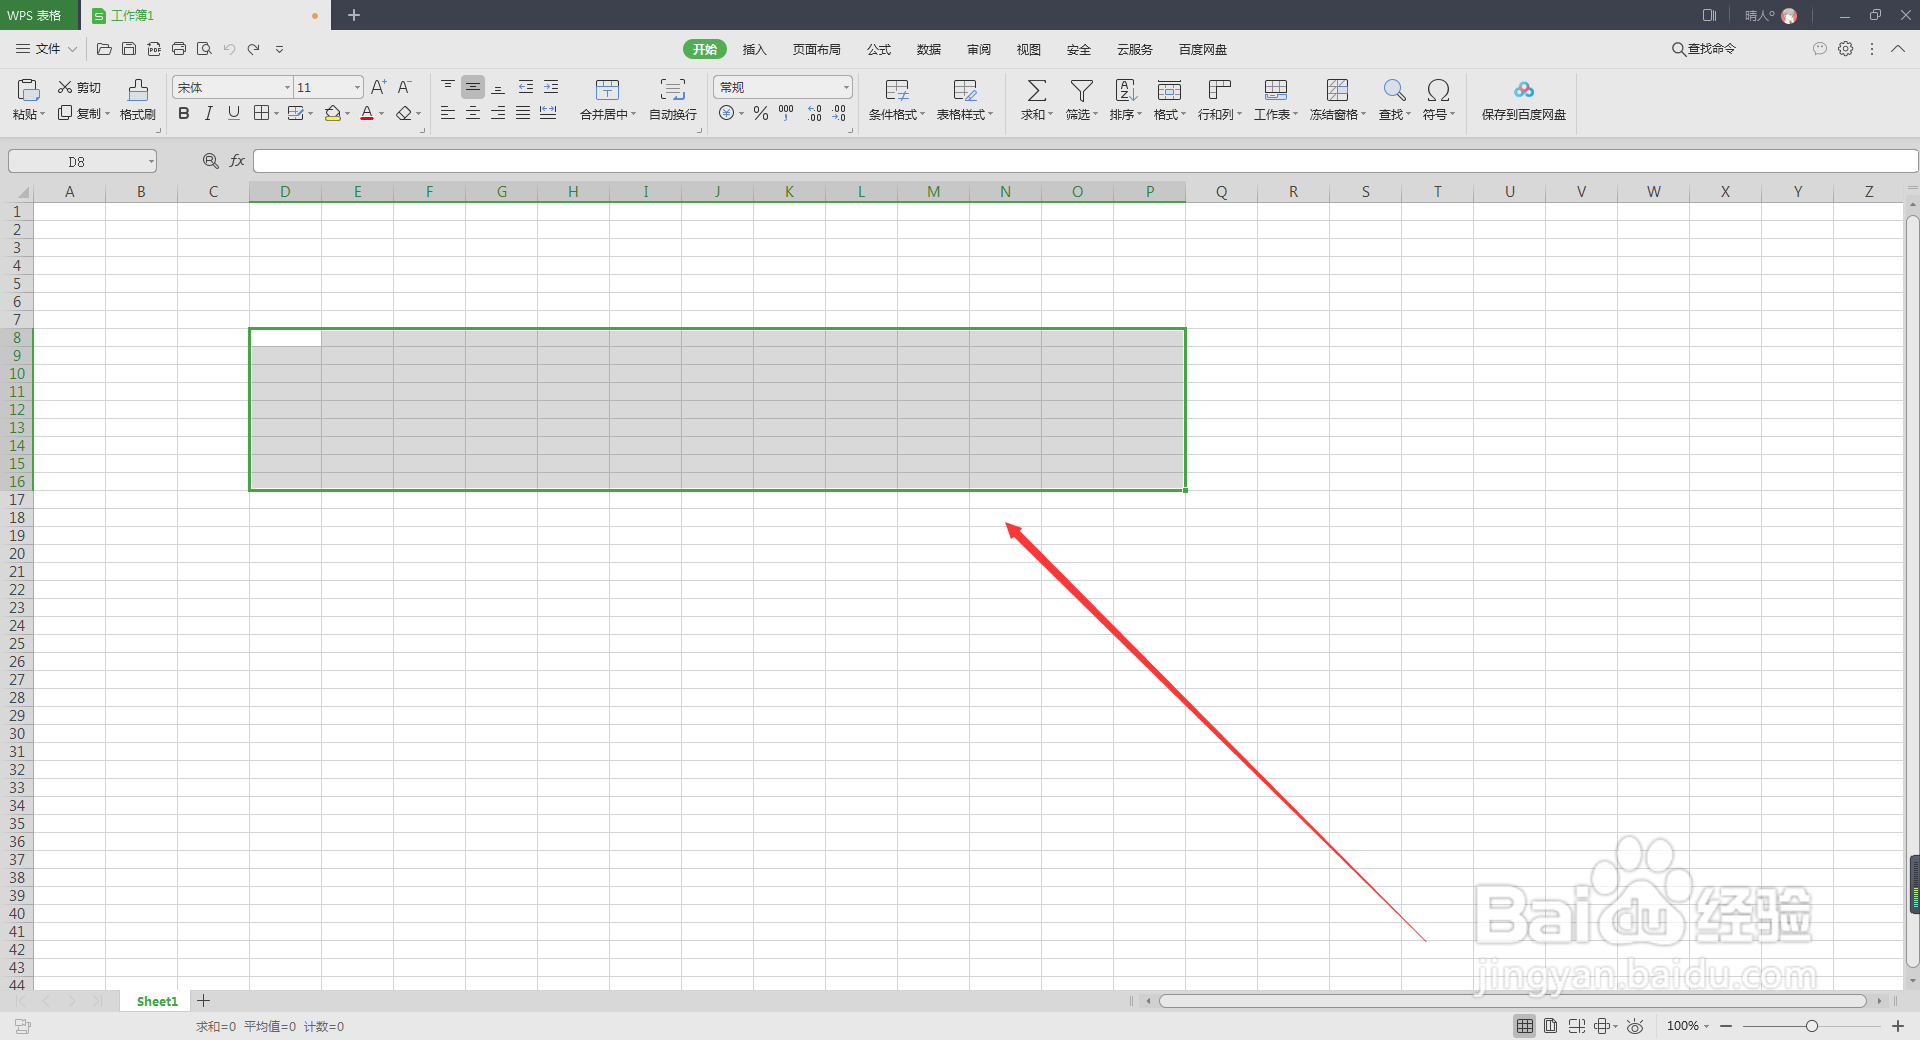This screenshot has height=1040, width=1920.
Task: Open the Data (数据) tab
Action: (929, 49)
